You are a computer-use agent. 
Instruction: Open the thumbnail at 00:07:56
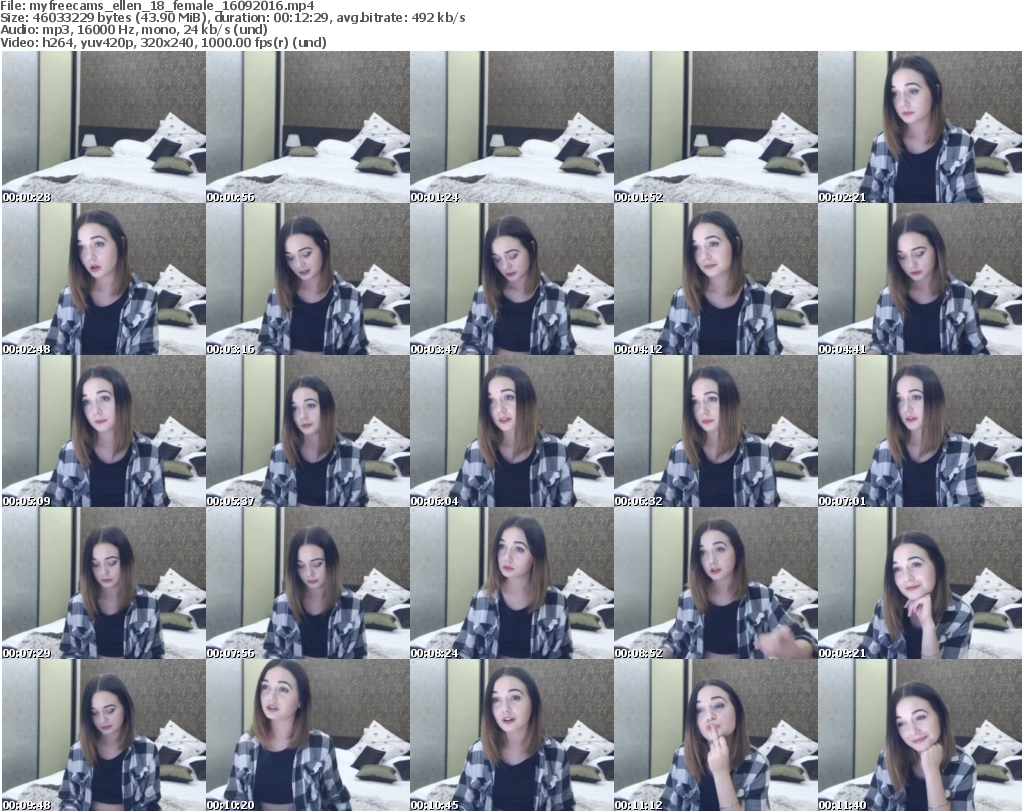tap(307, 585)
